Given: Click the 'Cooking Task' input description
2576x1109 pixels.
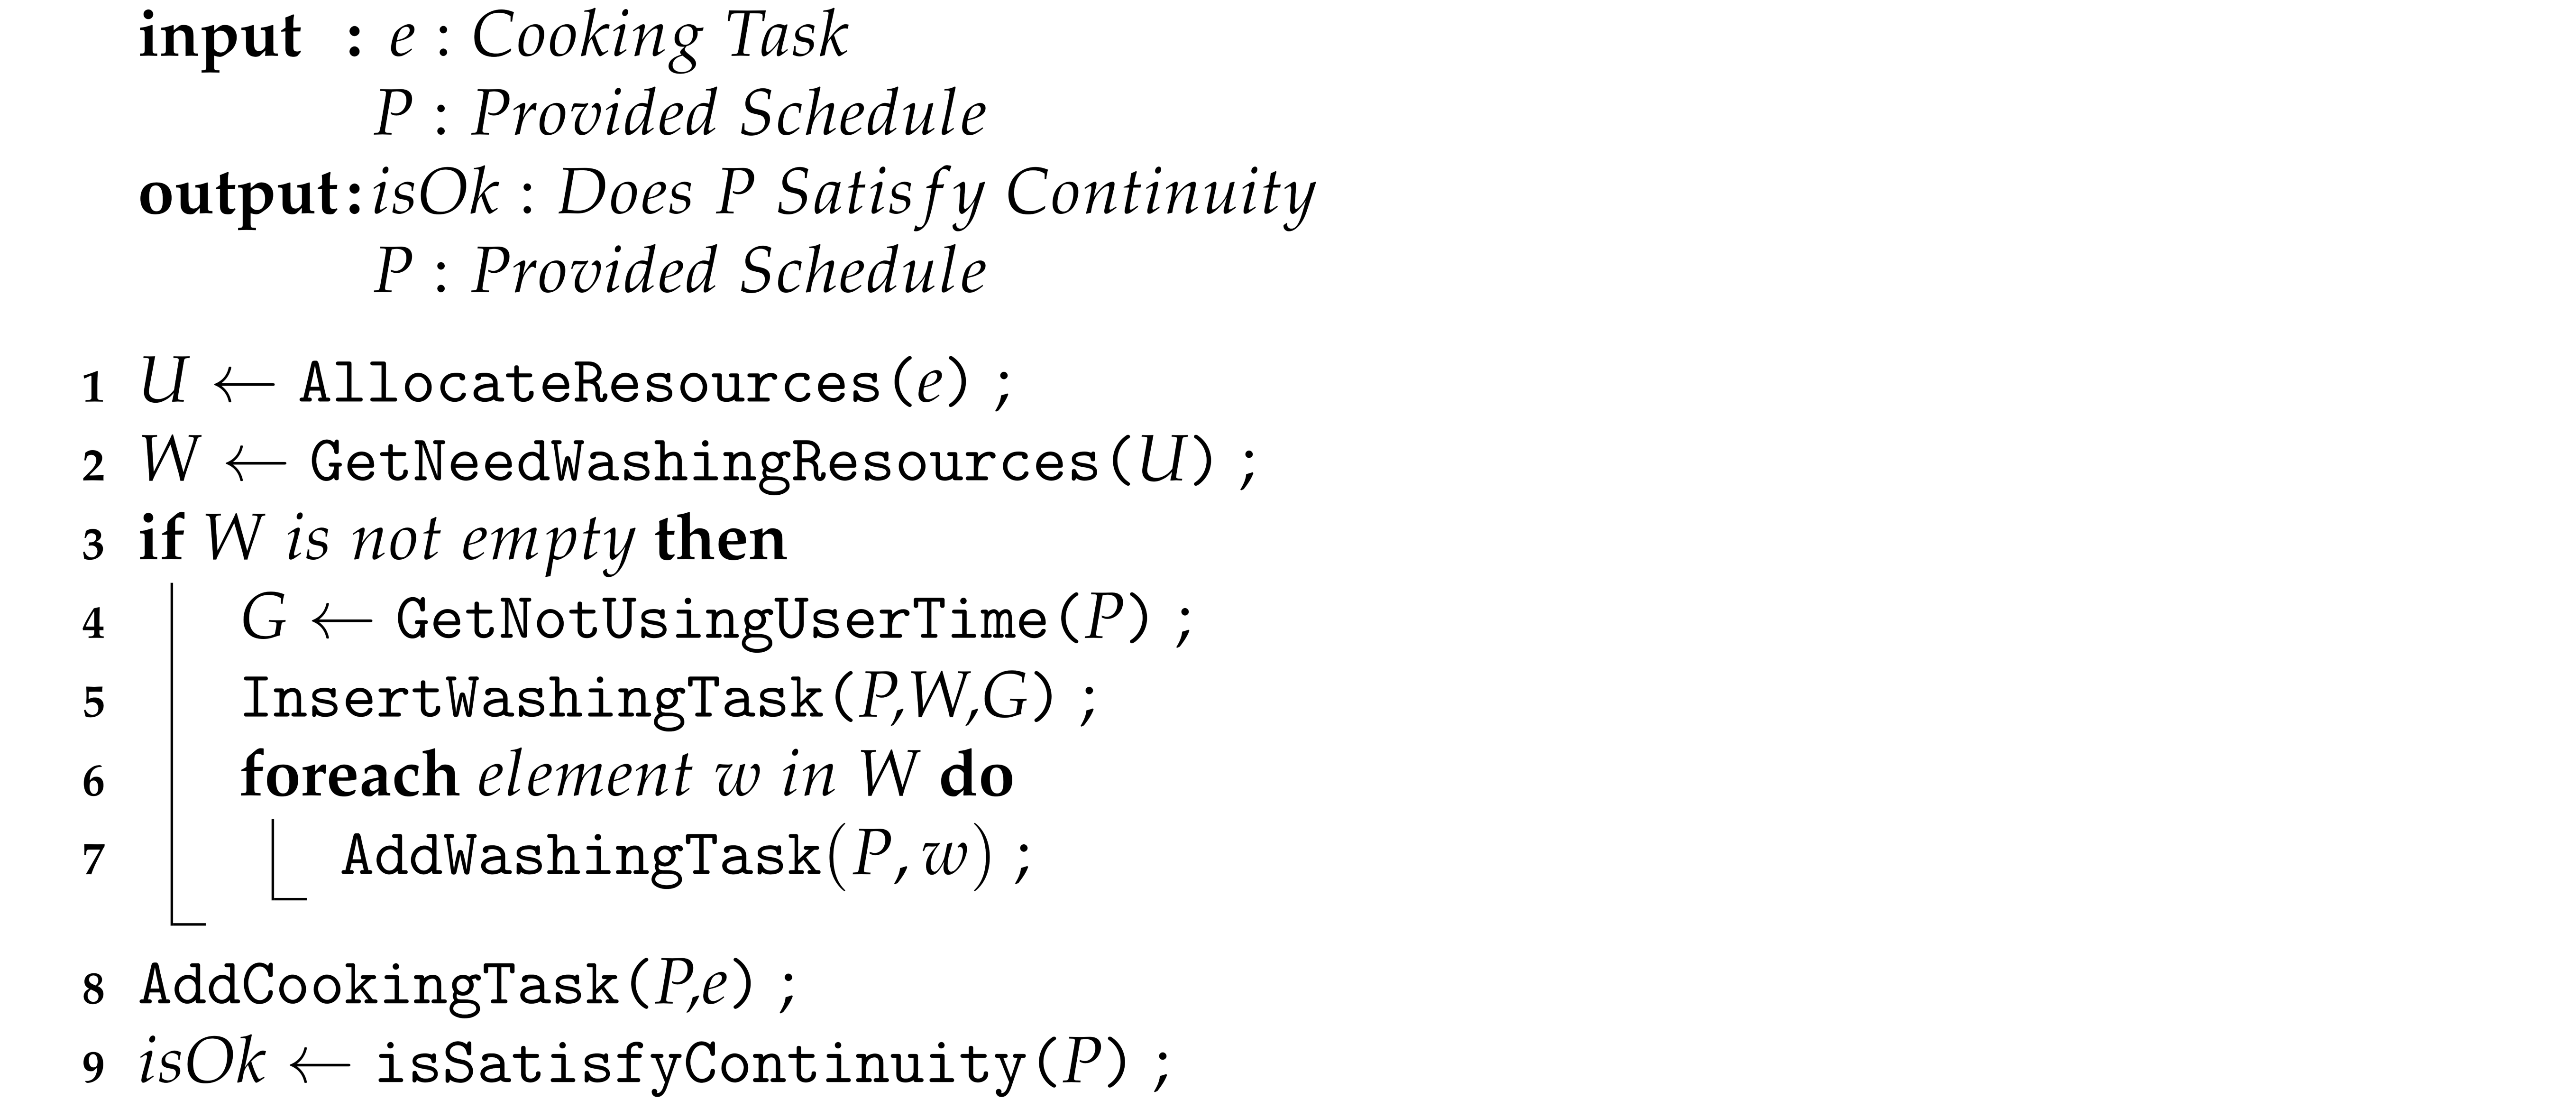Looking at the screenshot, I should [659, 38].
